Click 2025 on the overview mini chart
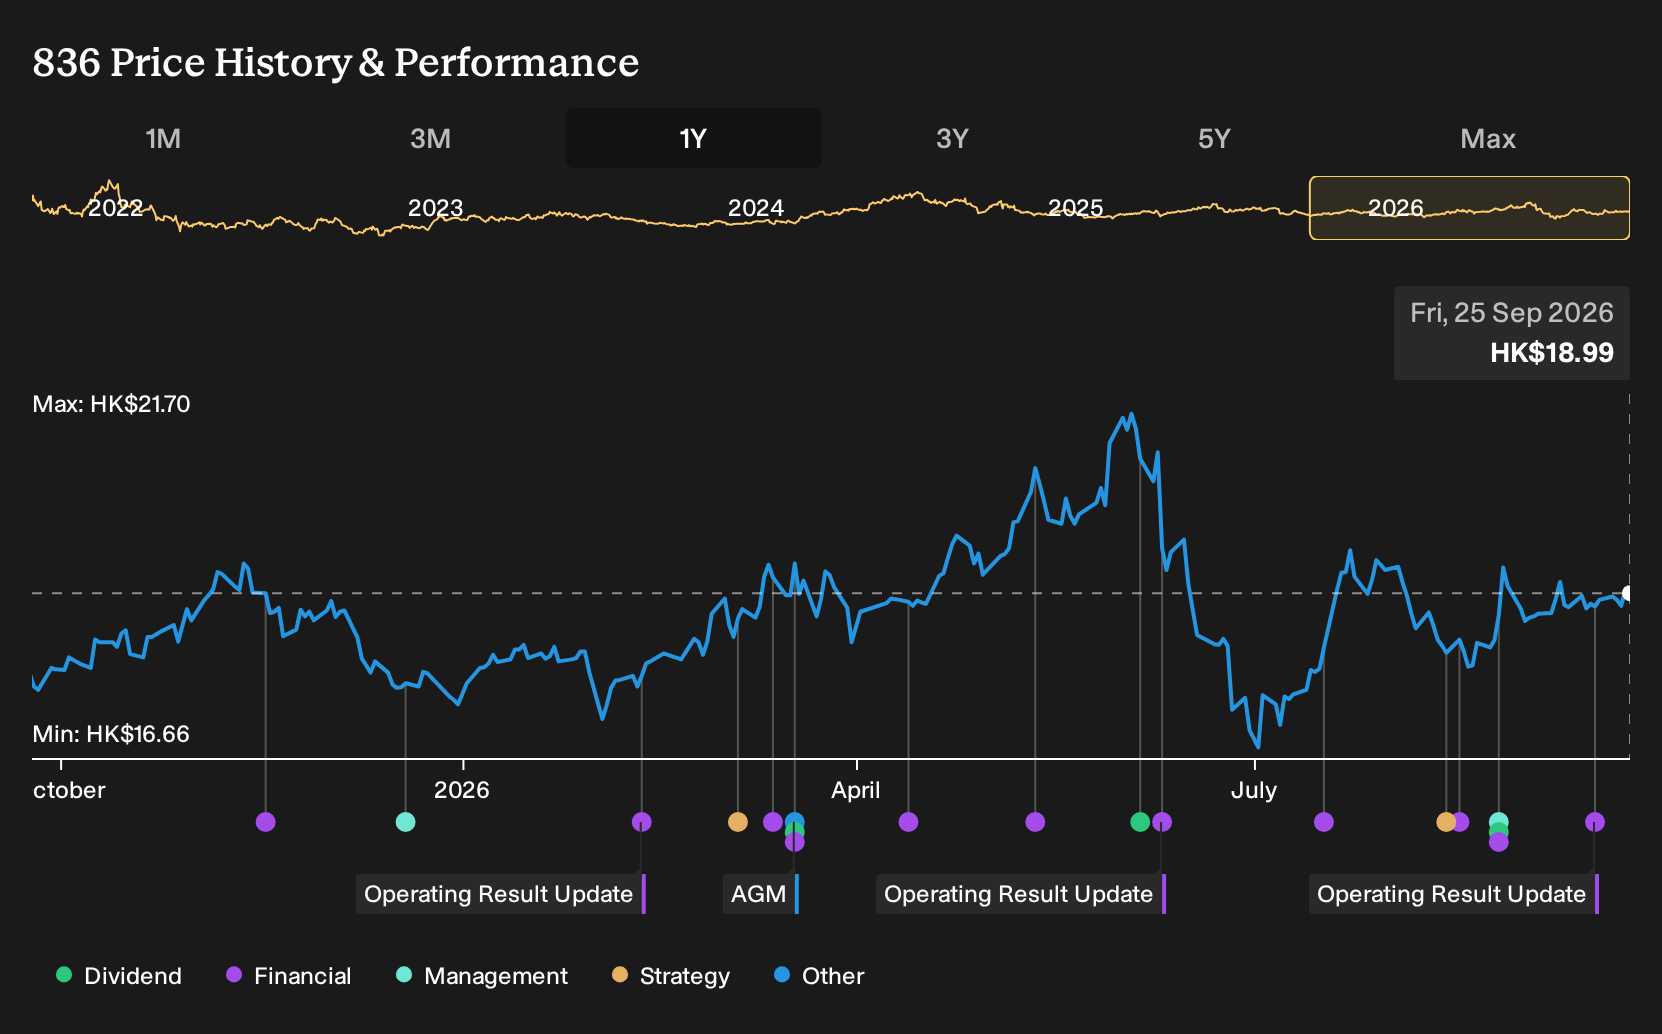 [x=1075, y=208]
